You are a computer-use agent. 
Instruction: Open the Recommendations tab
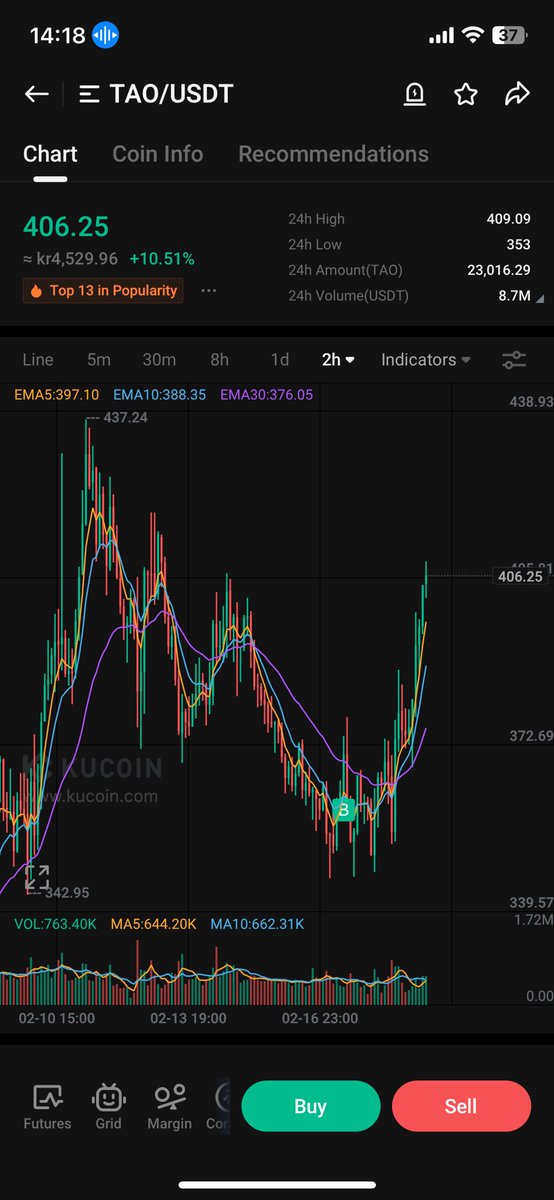(333, 154)
